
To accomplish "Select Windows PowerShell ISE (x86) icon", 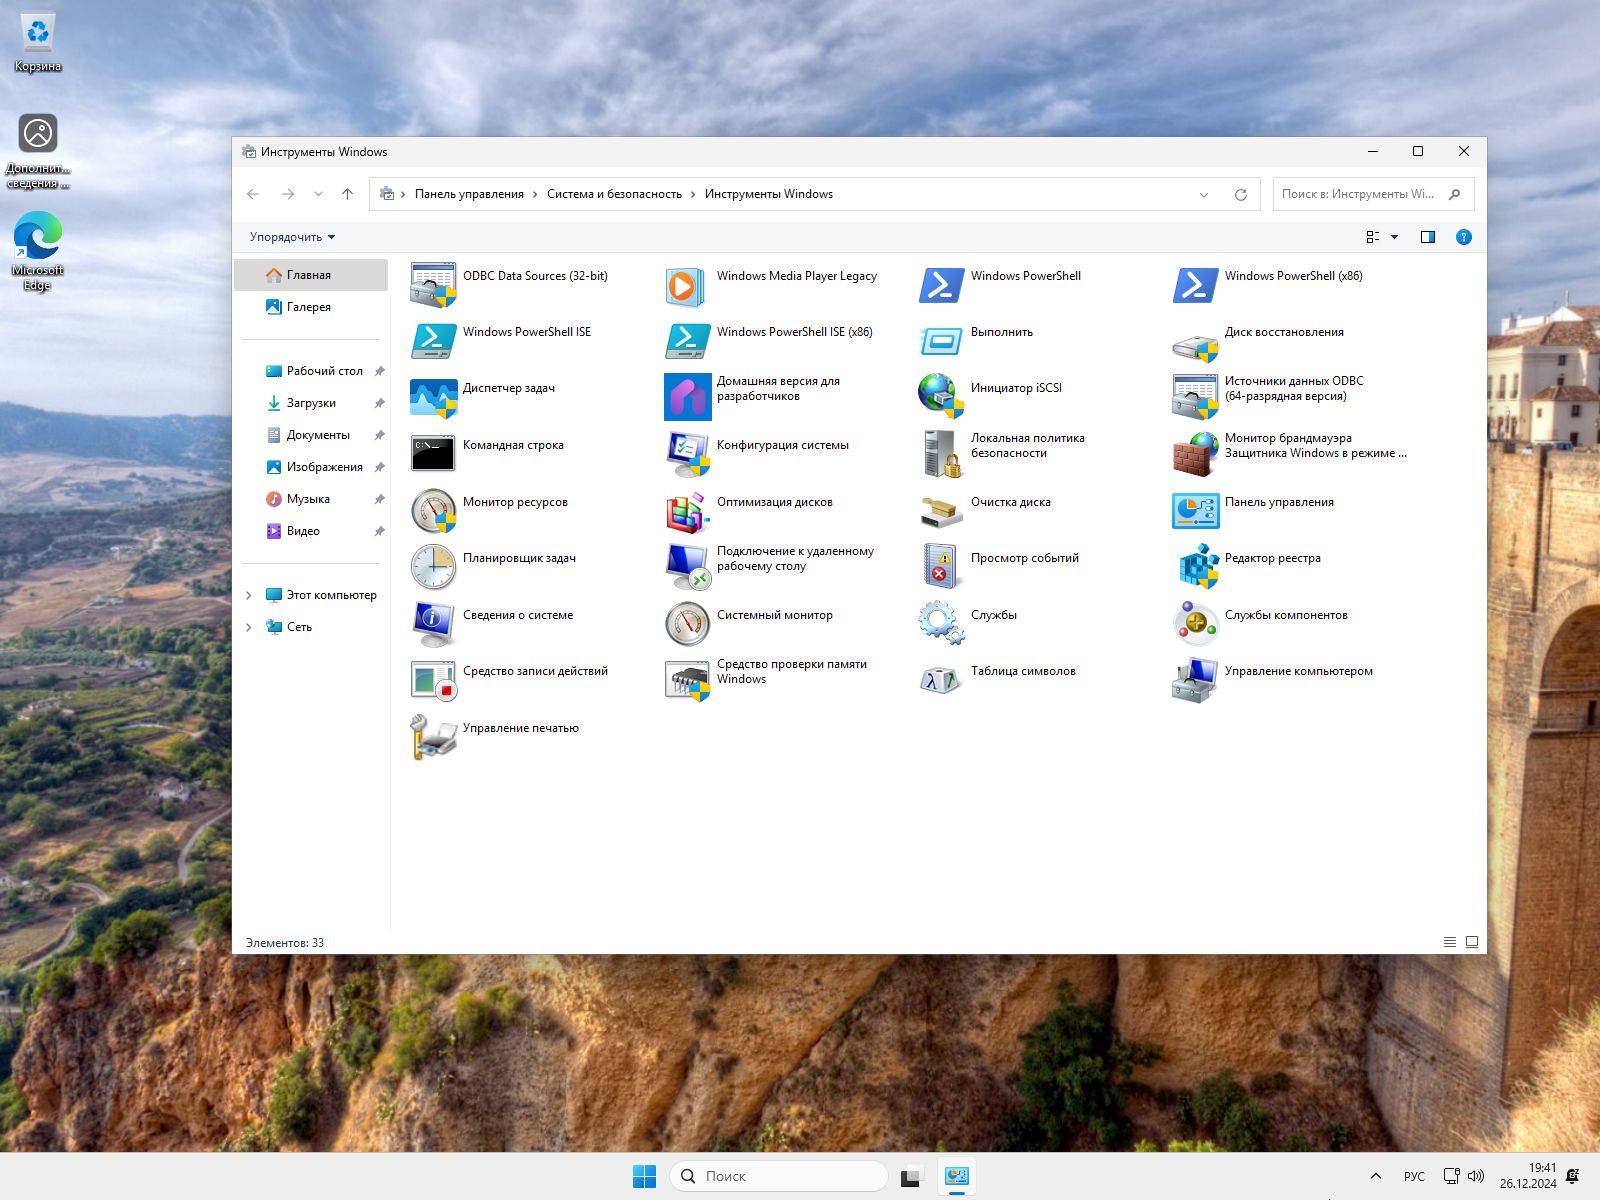I will click(x=687, y=341).
